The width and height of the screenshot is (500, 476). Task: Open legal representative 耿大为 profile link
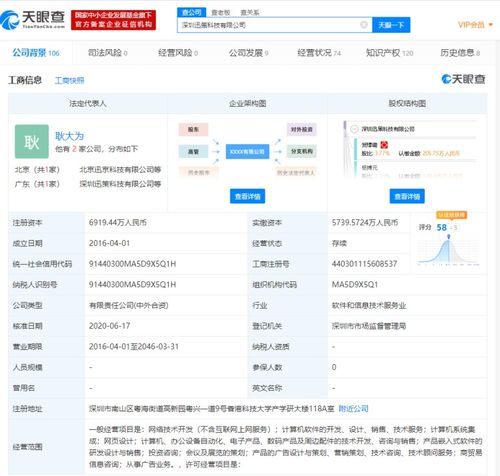69,136
